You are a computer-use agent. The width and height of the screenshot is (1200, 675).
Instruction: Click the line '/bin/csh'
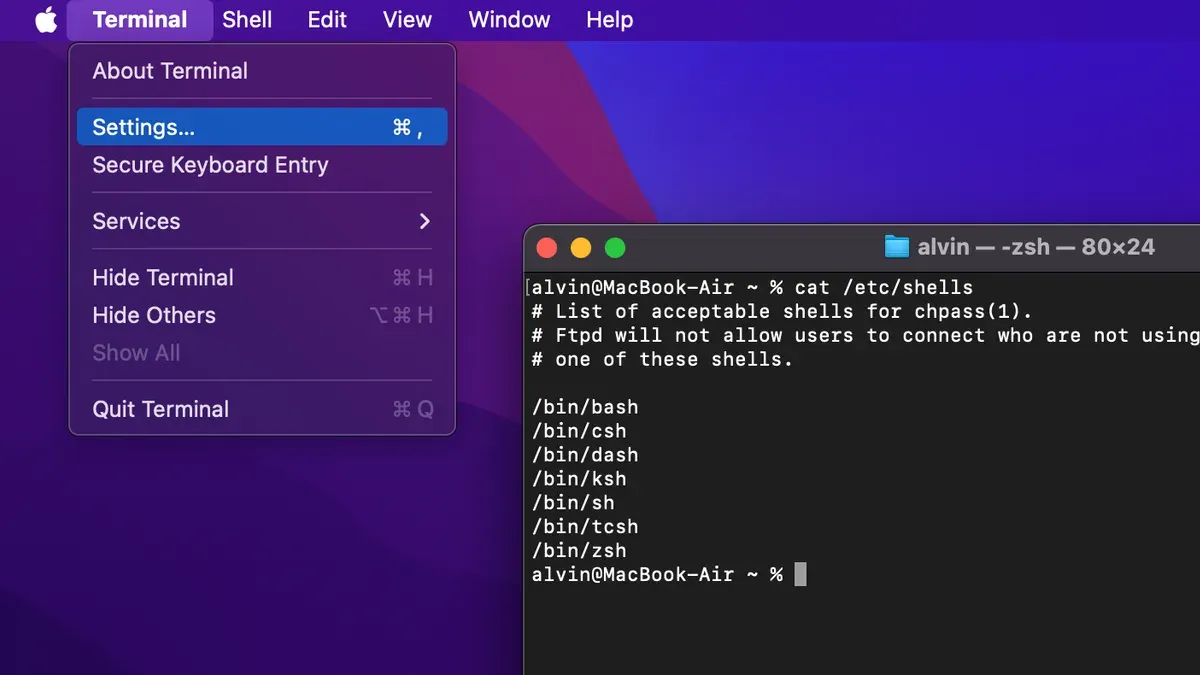tap(579, 431)
